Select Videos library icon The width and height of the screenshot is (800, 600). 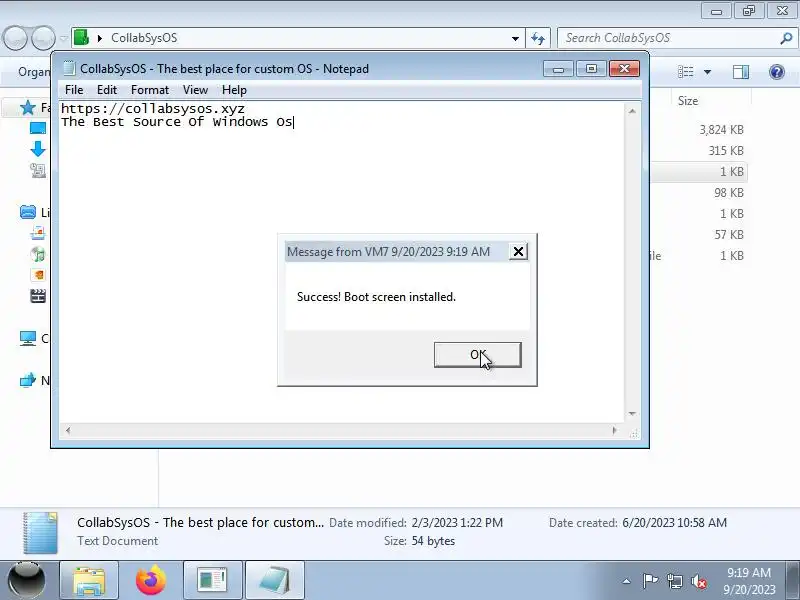click(38, 296)
